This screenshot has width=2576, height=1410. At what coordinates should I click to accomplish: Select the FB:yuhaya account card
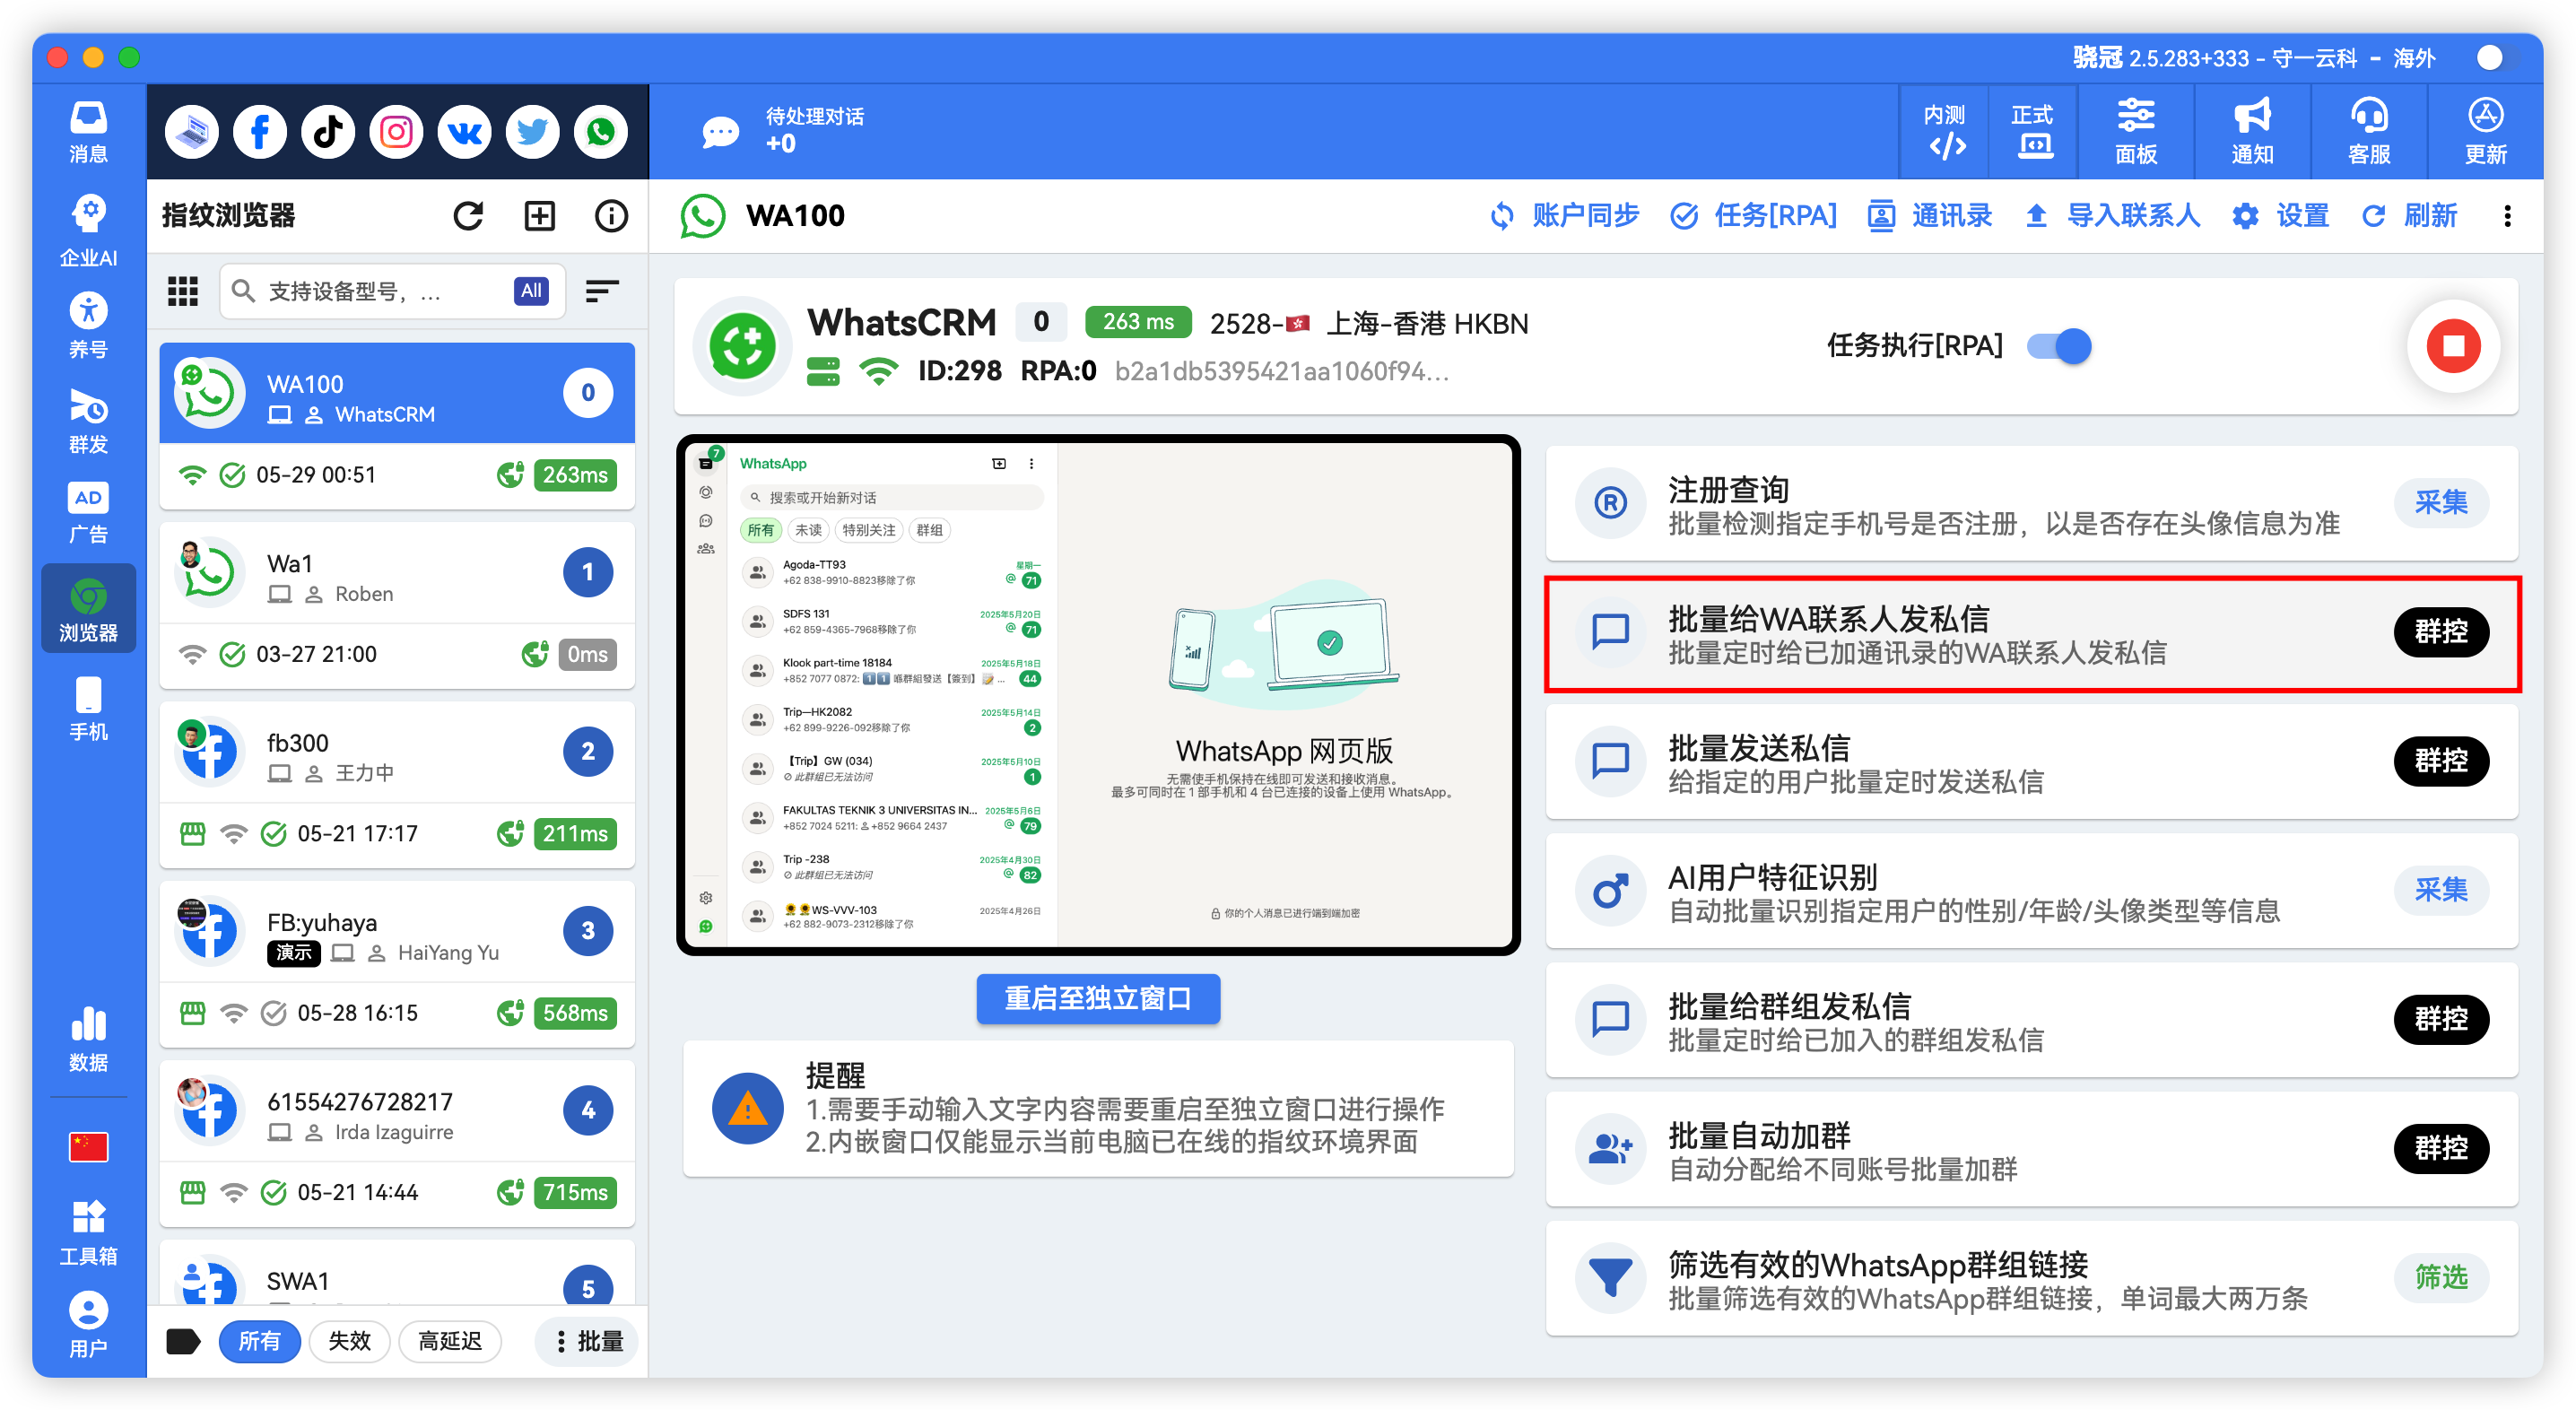pos(397,965)
